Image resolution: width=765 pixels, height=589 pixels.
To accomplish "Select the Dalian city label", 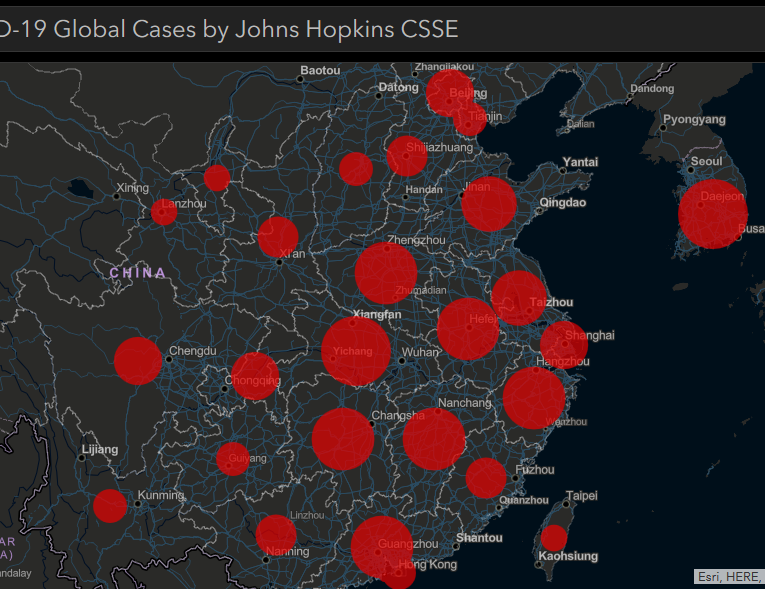I will (581, 124).
